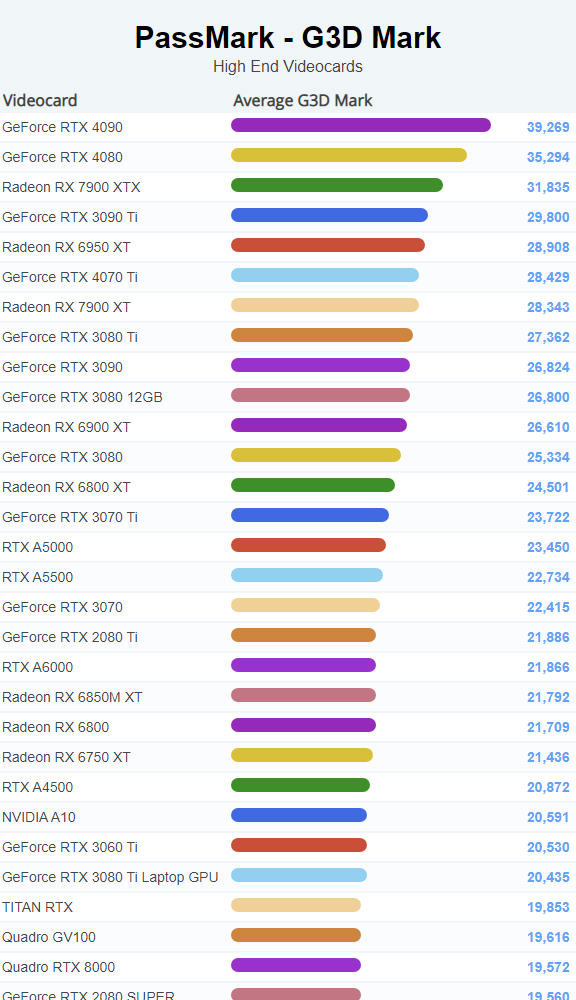Click the RTX A4500 name
The height and width of the screenshot is (1000, 576).
click(x=38, y=786)
